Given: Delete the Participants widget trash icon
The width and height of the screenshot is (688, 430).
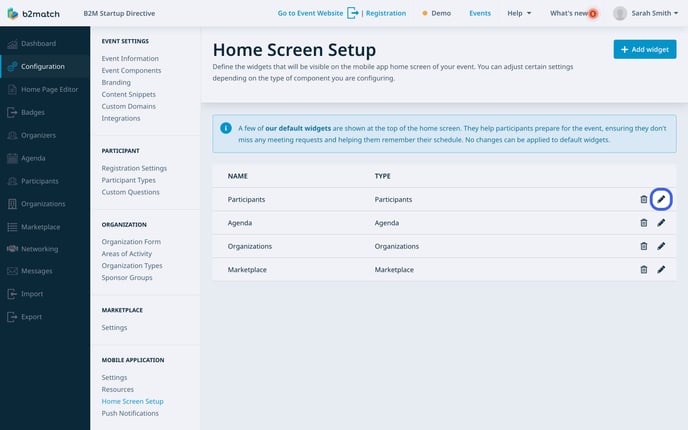Looking at the screenshot, I should (644, 199).
